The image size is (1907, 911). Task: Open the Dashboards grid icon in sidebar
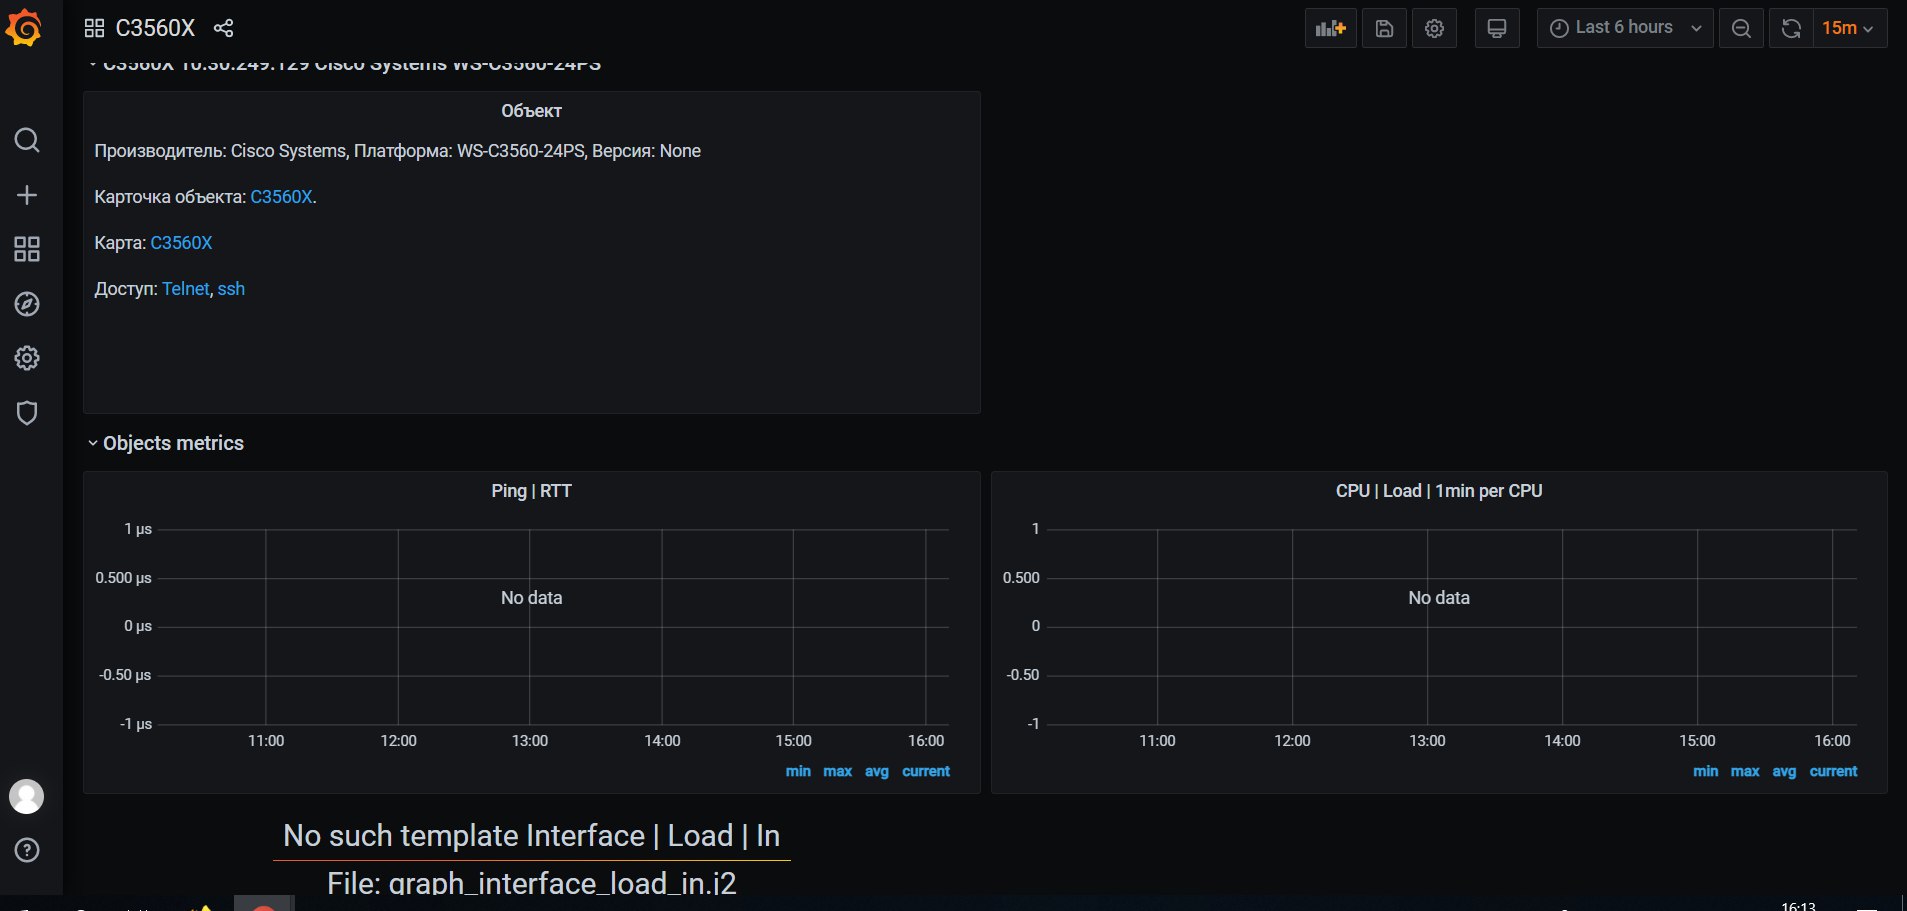click(x=27, y=249)
